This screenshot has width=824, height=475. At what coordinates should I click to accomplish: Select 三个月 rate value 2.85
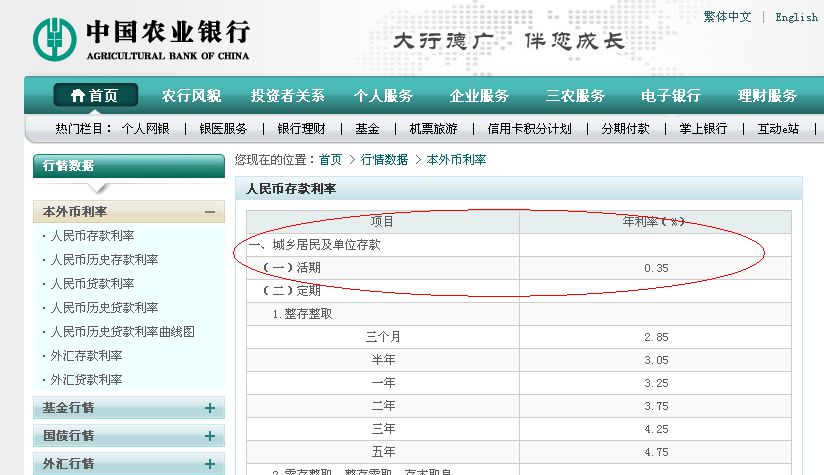pos(656,337)
